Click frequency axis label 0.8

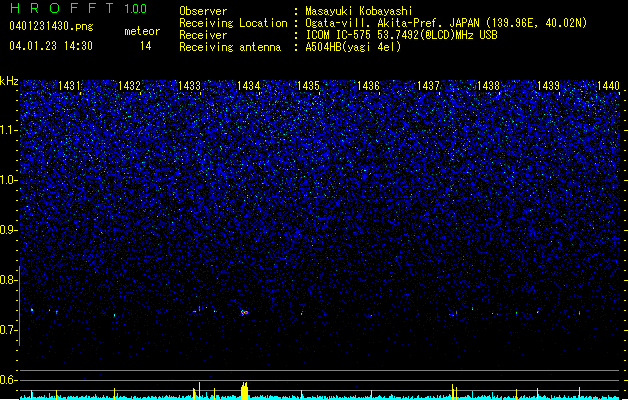pyautogui.click(x=8, y=280)
